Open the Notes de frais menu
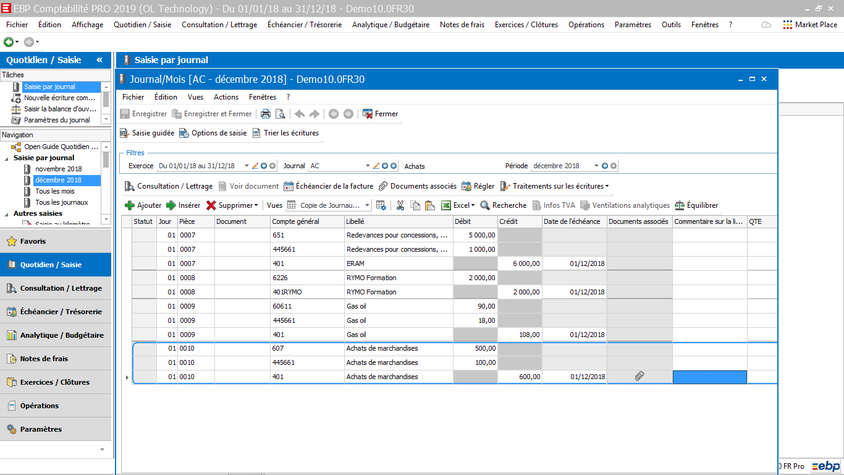Screen dimensions: 844x475 click(x=462, y=25)
